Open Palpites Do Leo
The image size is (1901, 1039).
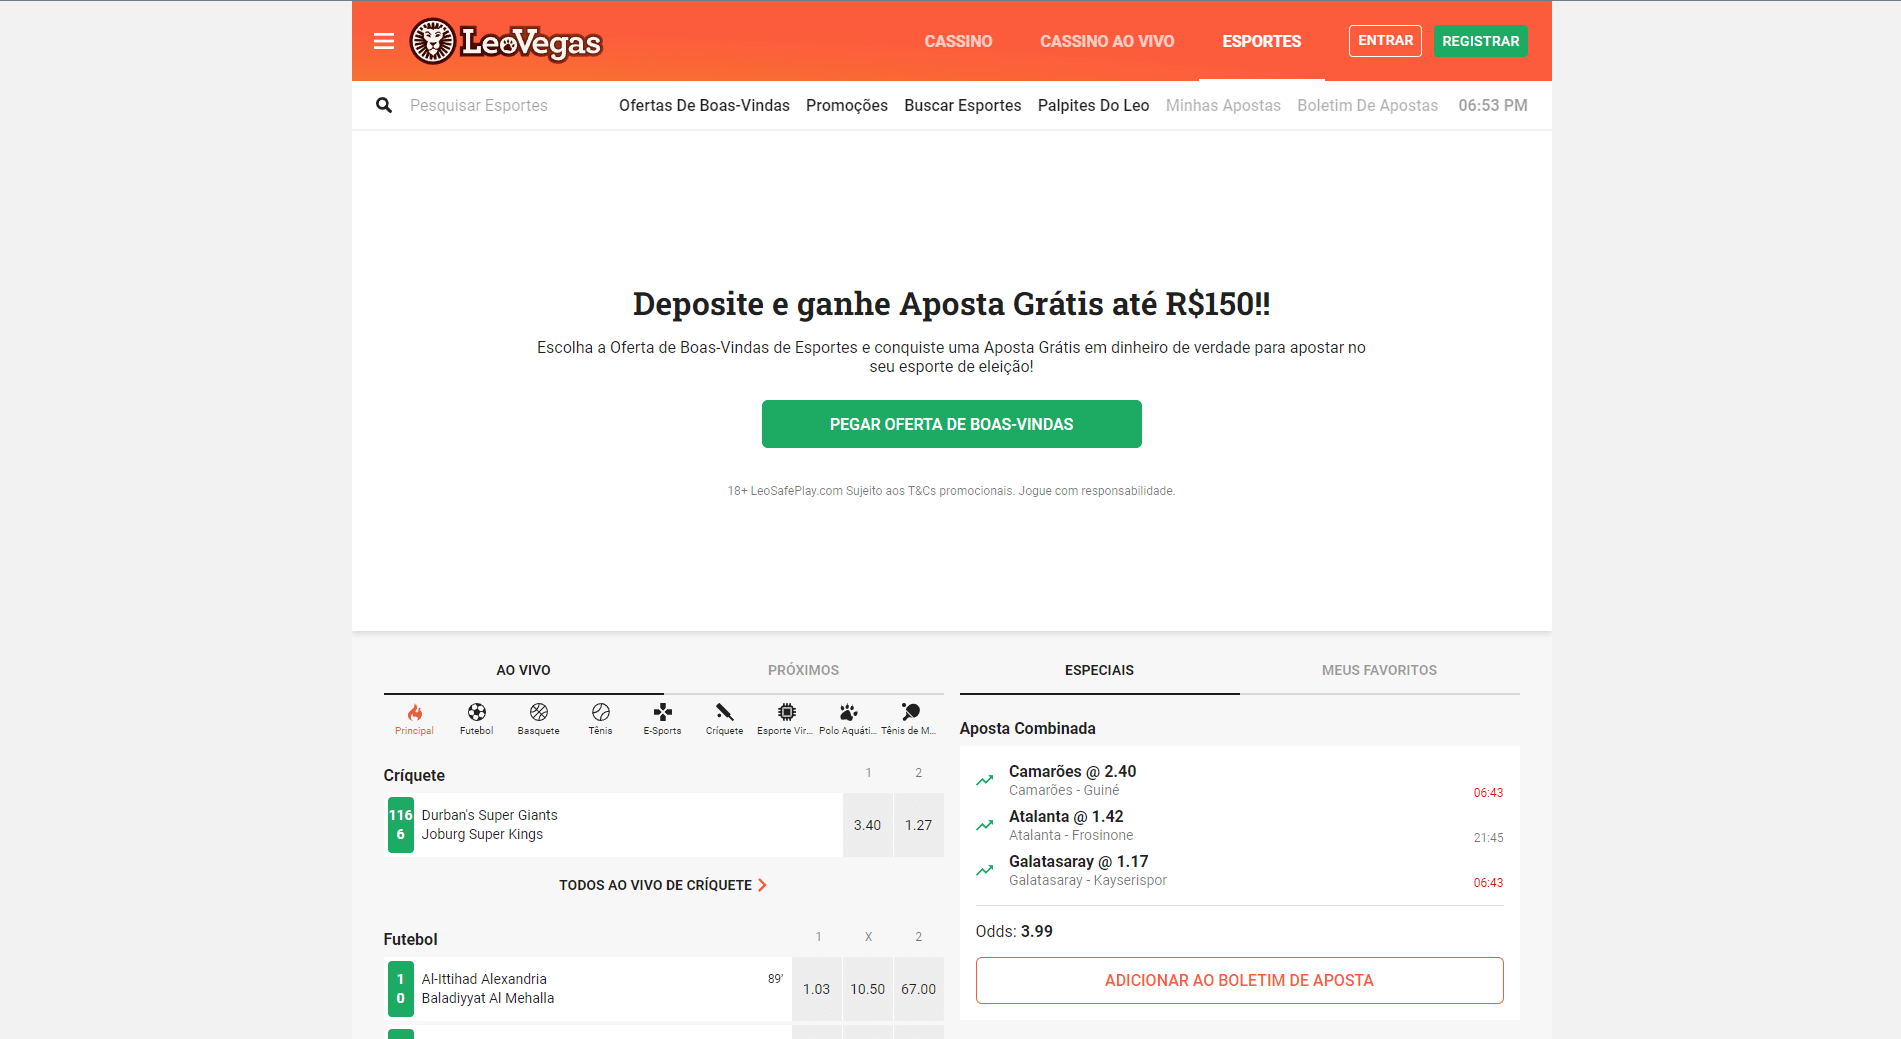(1093, 105)
